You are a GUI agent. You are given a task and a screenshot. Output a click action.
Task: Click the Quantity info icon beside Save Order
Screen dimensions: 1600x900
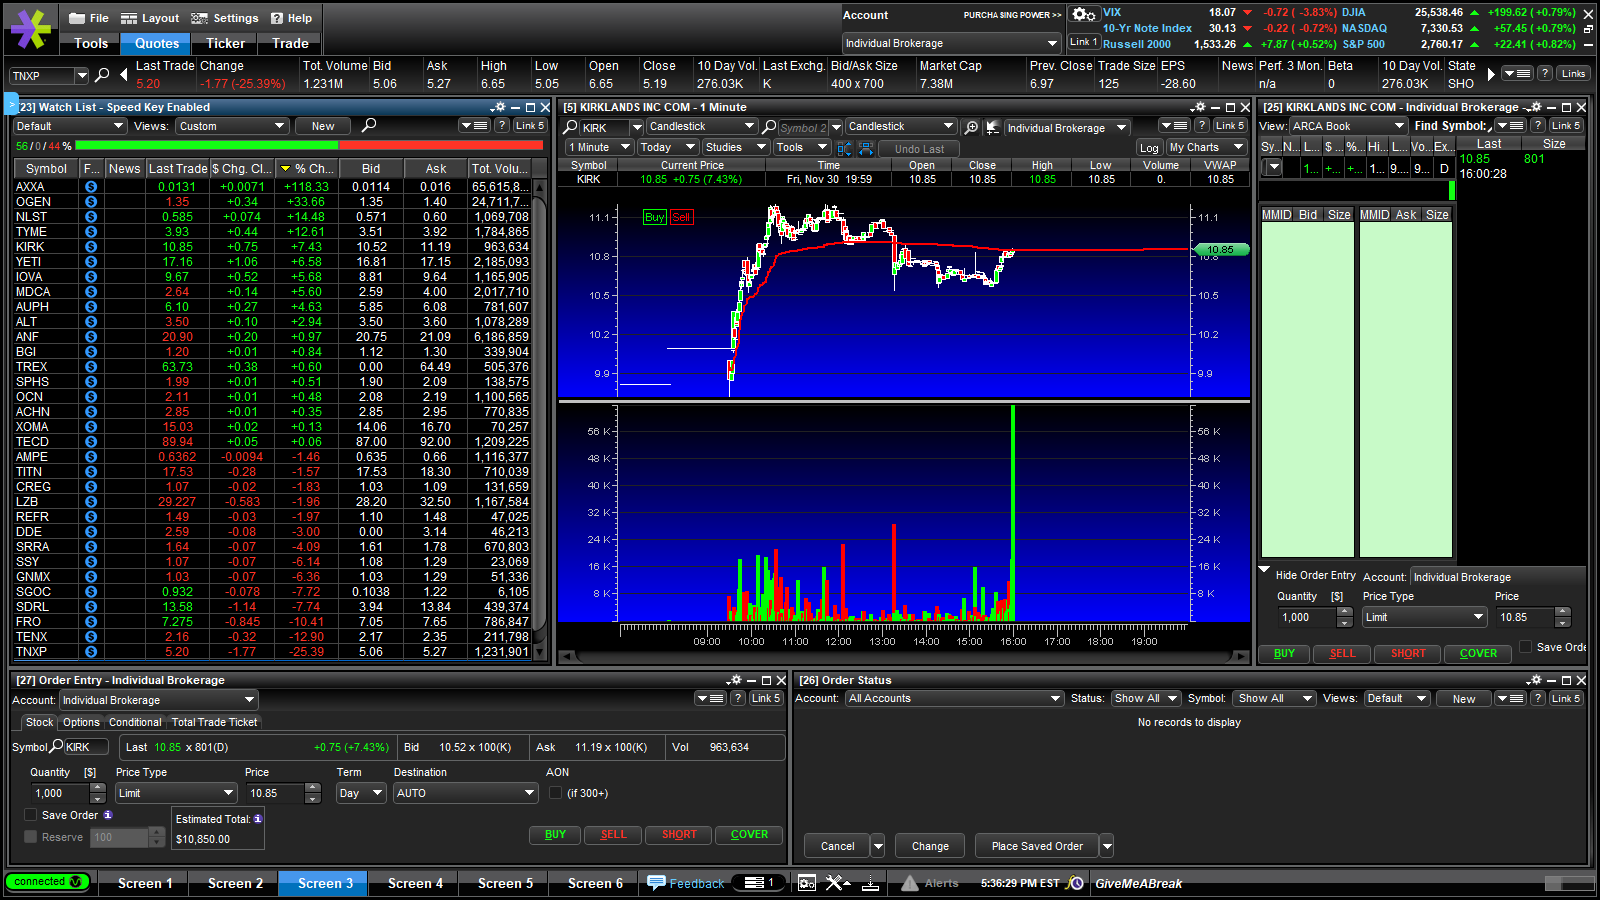pos(108,815)
